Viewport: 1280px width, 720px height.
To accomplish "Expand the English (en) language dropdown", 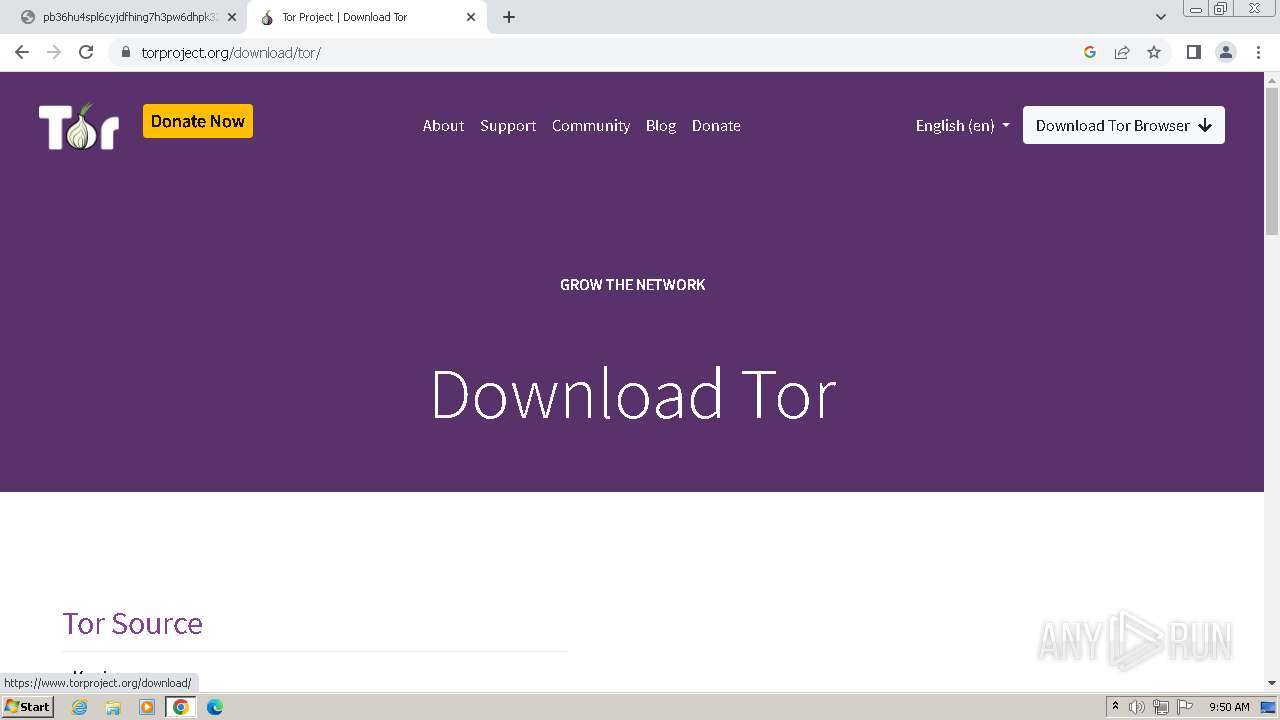I will click(x=963, y=126).
